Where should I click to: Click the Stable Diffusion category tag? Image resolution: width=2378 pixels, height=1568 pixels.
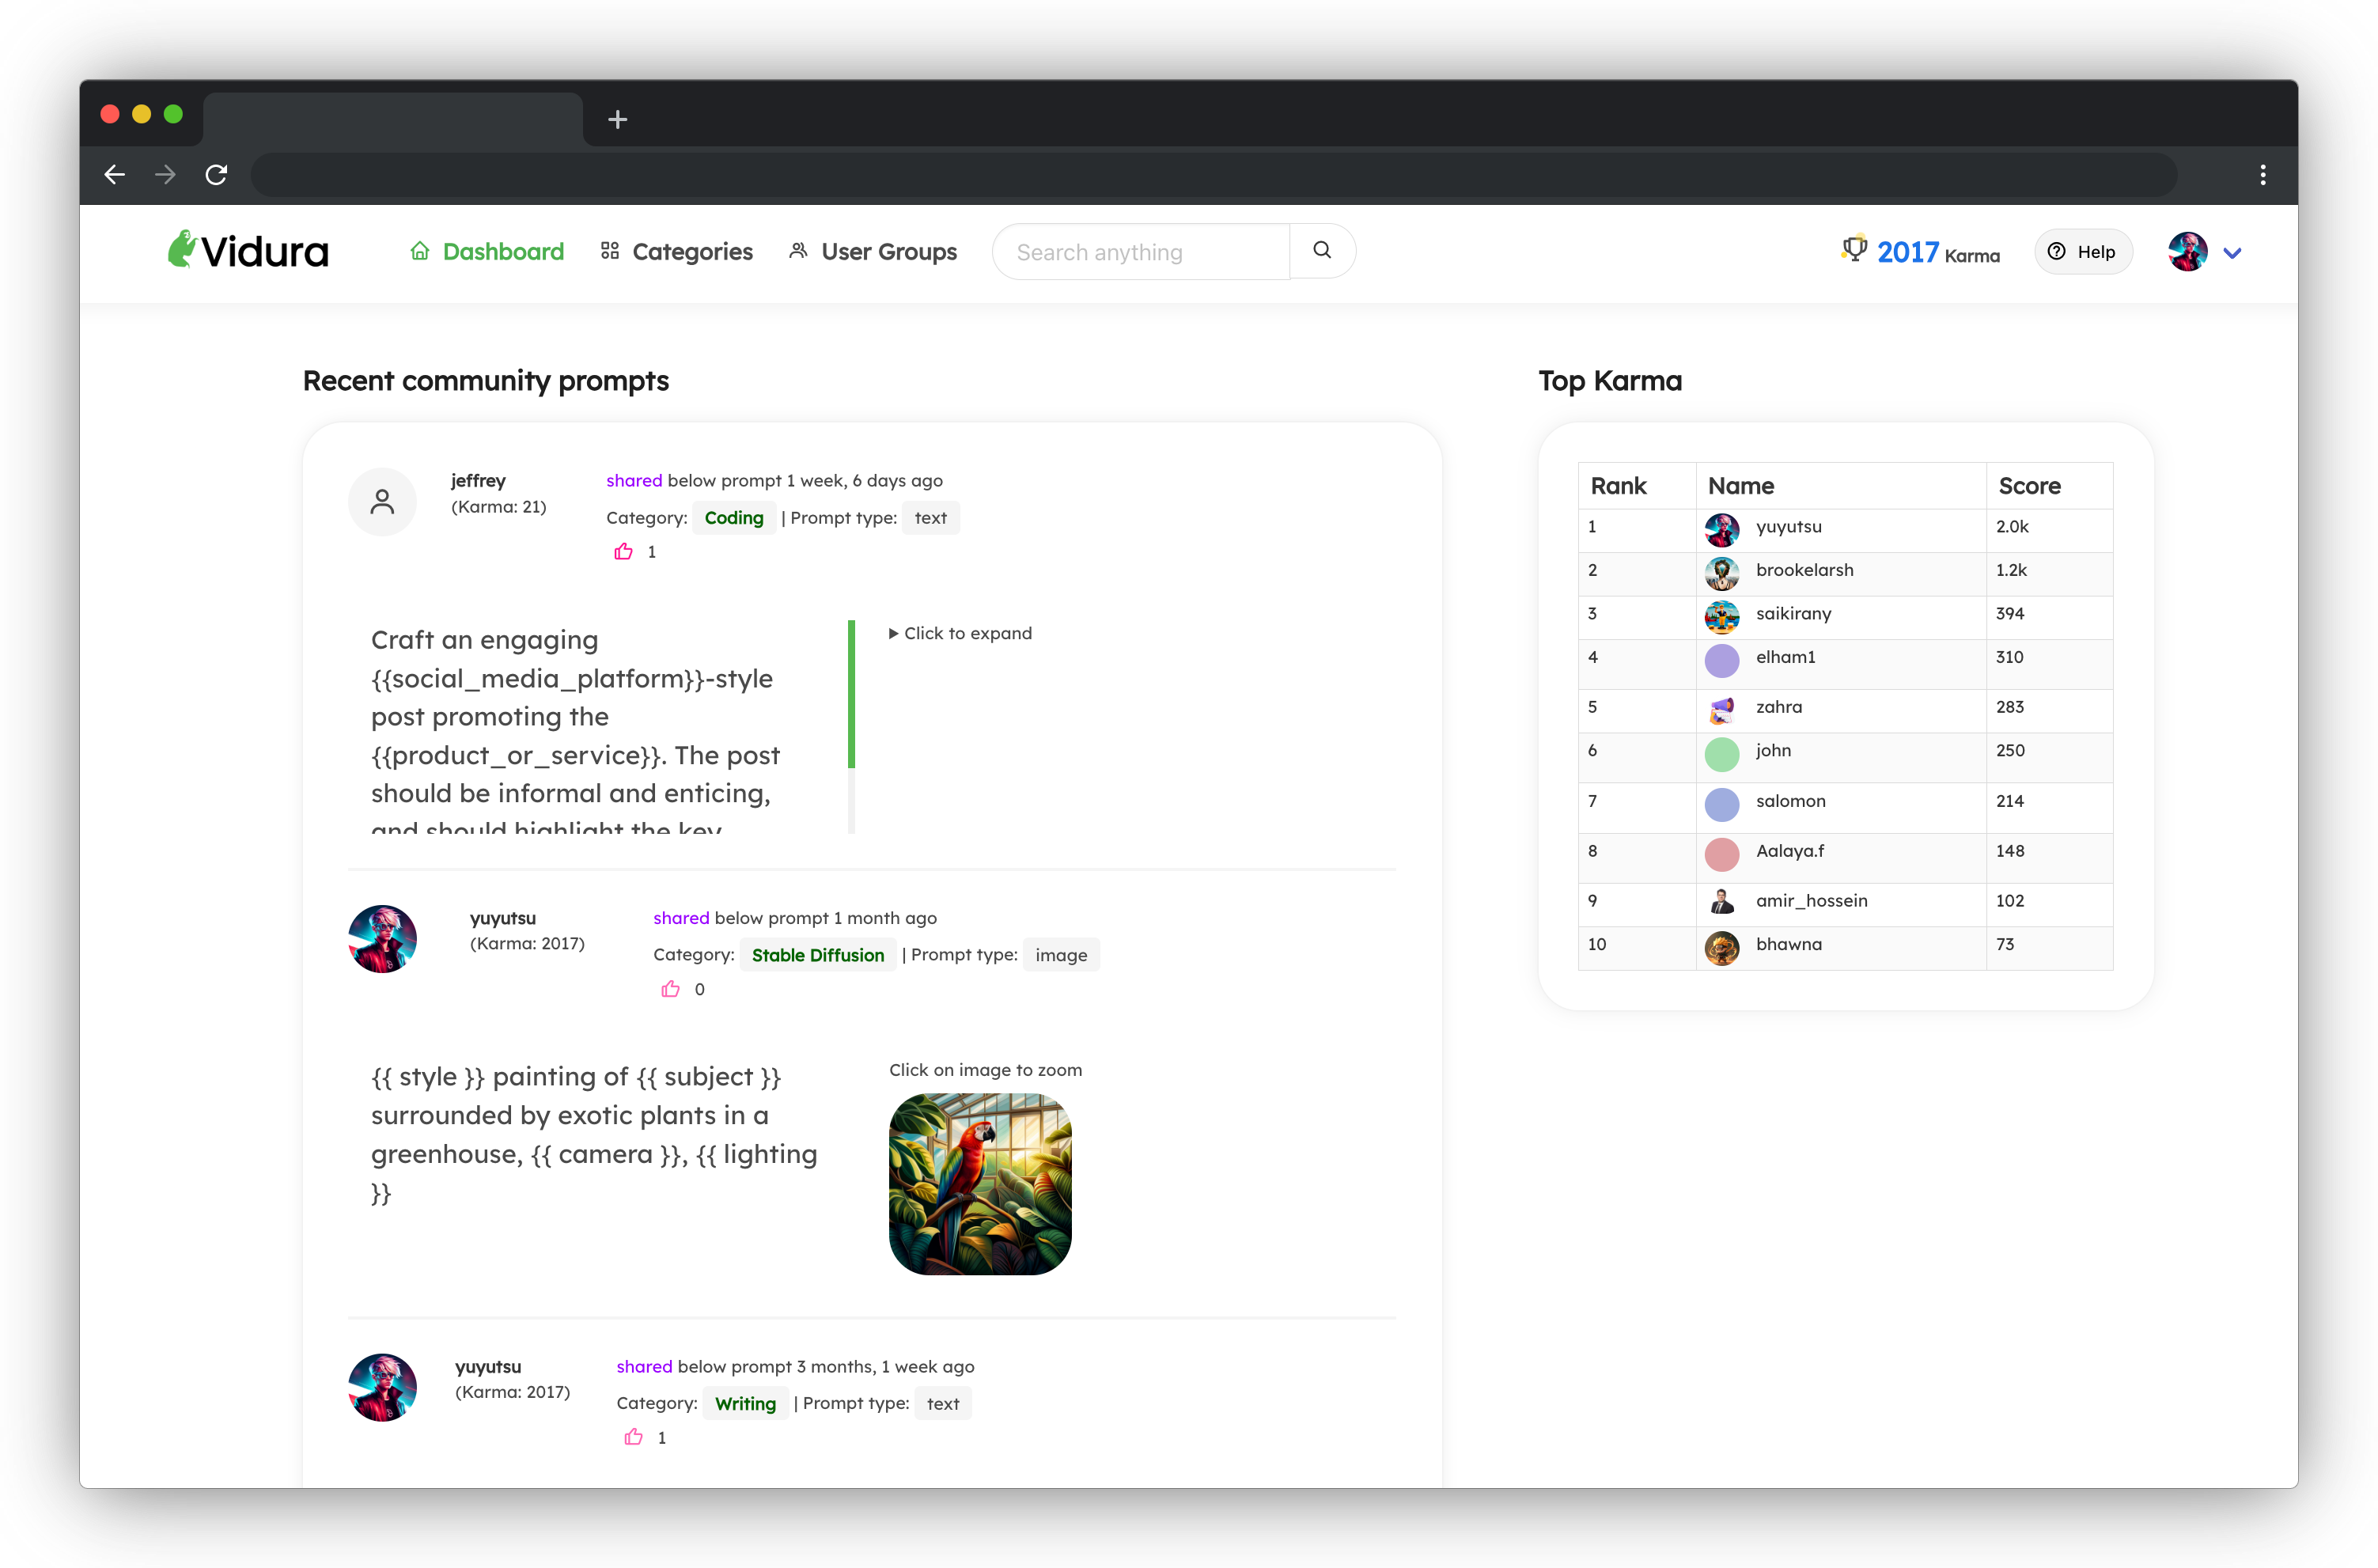pyautogui.click(x=817, y=954)
